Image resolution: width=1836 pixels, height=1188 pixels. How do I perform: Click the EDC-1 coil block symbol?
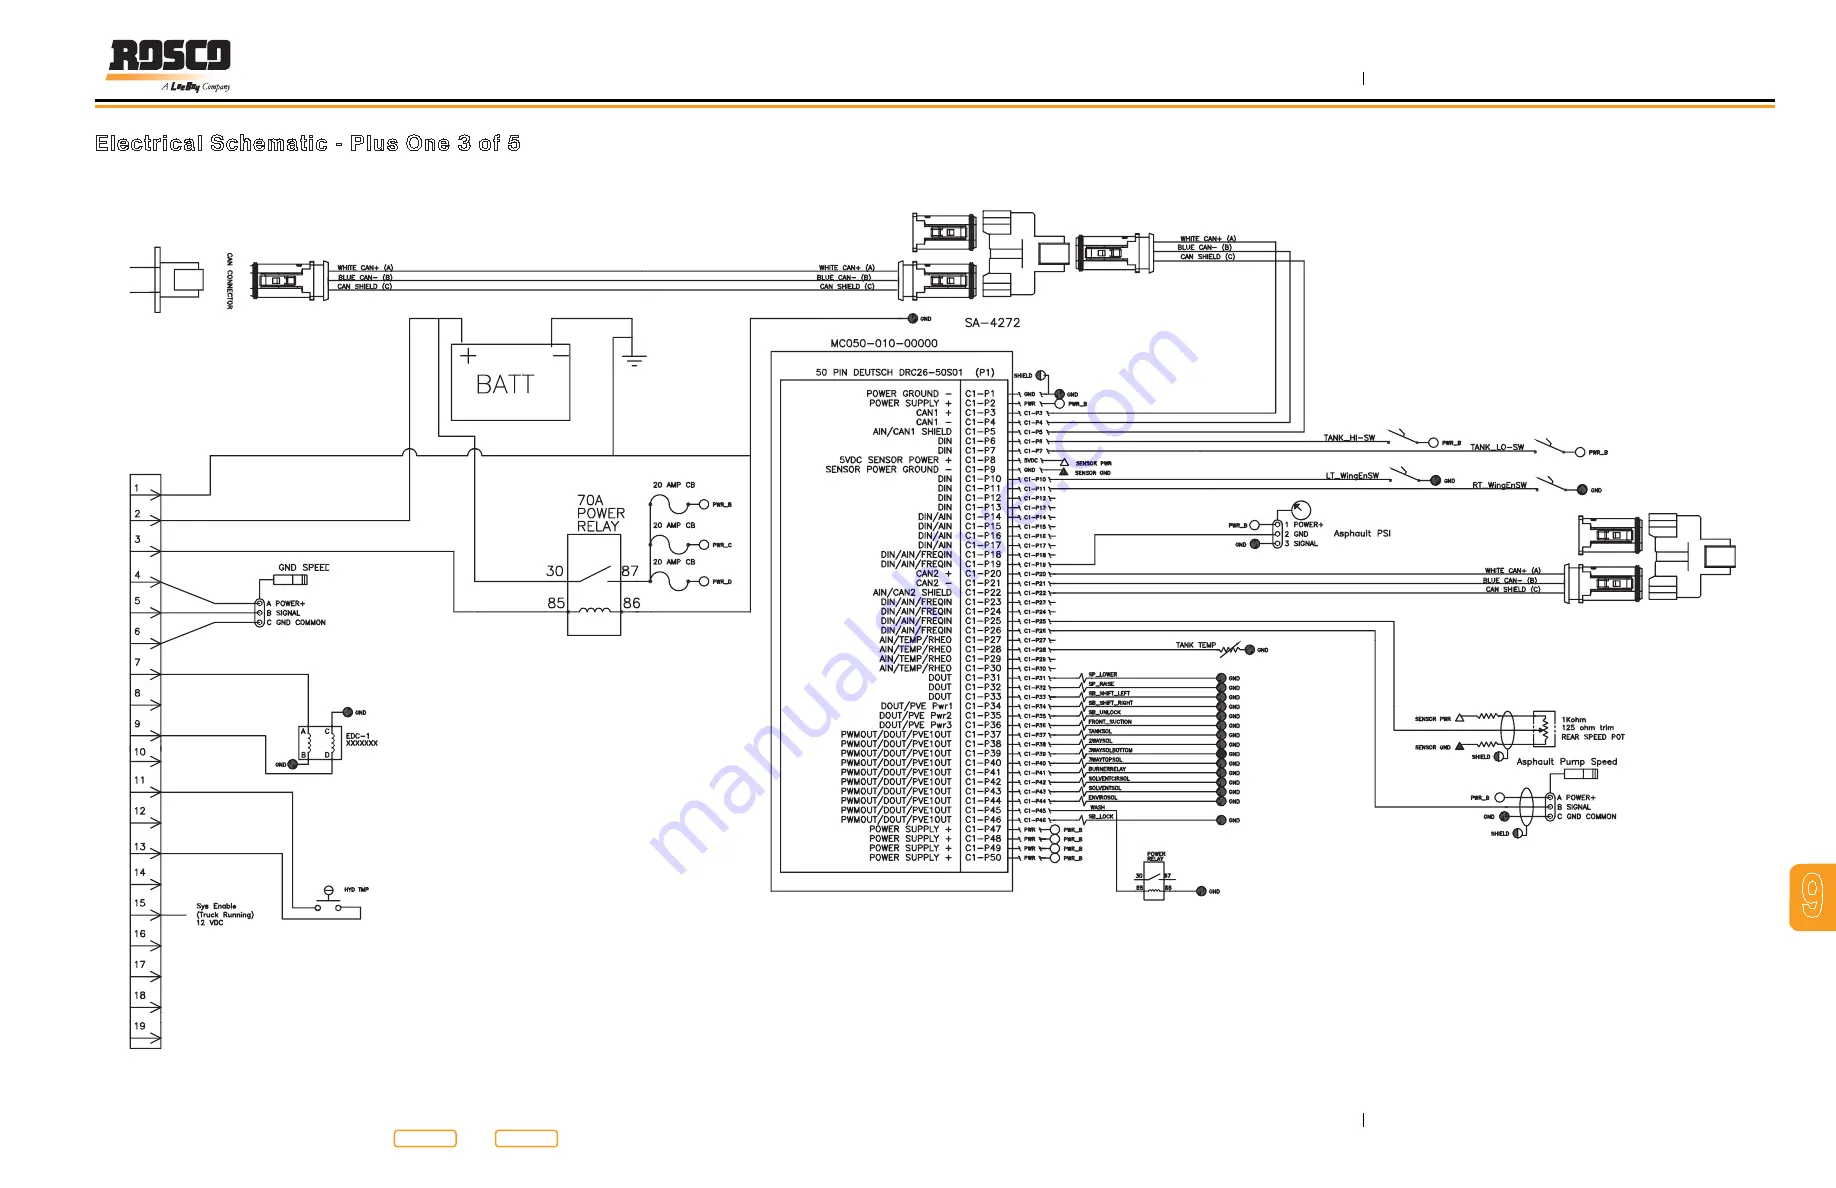319,743
